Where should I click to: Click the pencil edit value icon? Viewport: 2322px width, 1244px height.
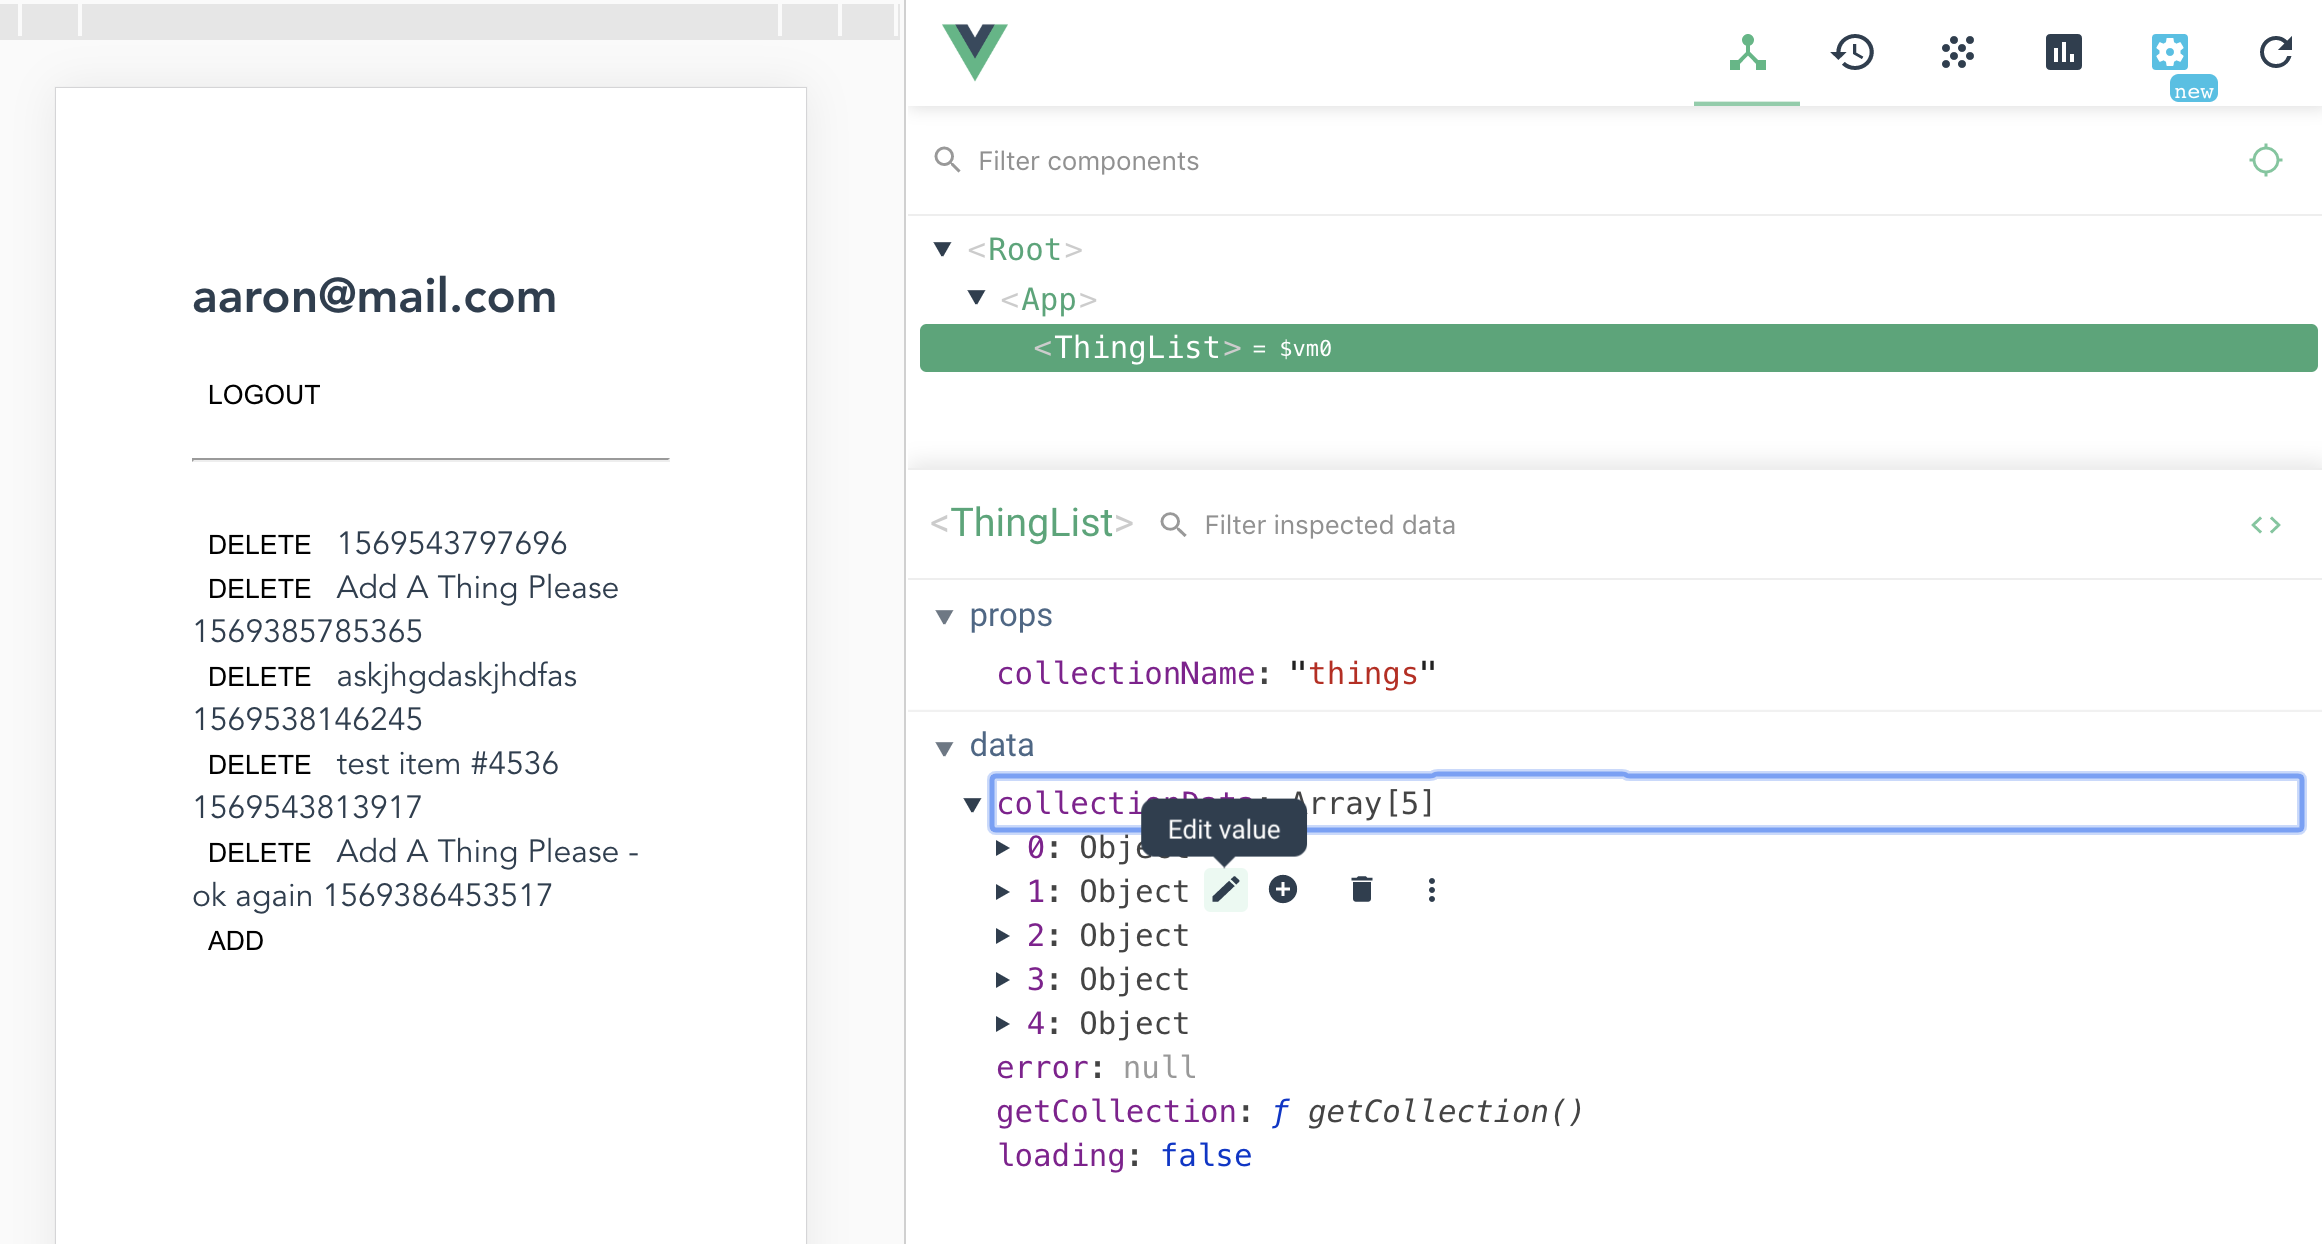tap(1226, 889)
